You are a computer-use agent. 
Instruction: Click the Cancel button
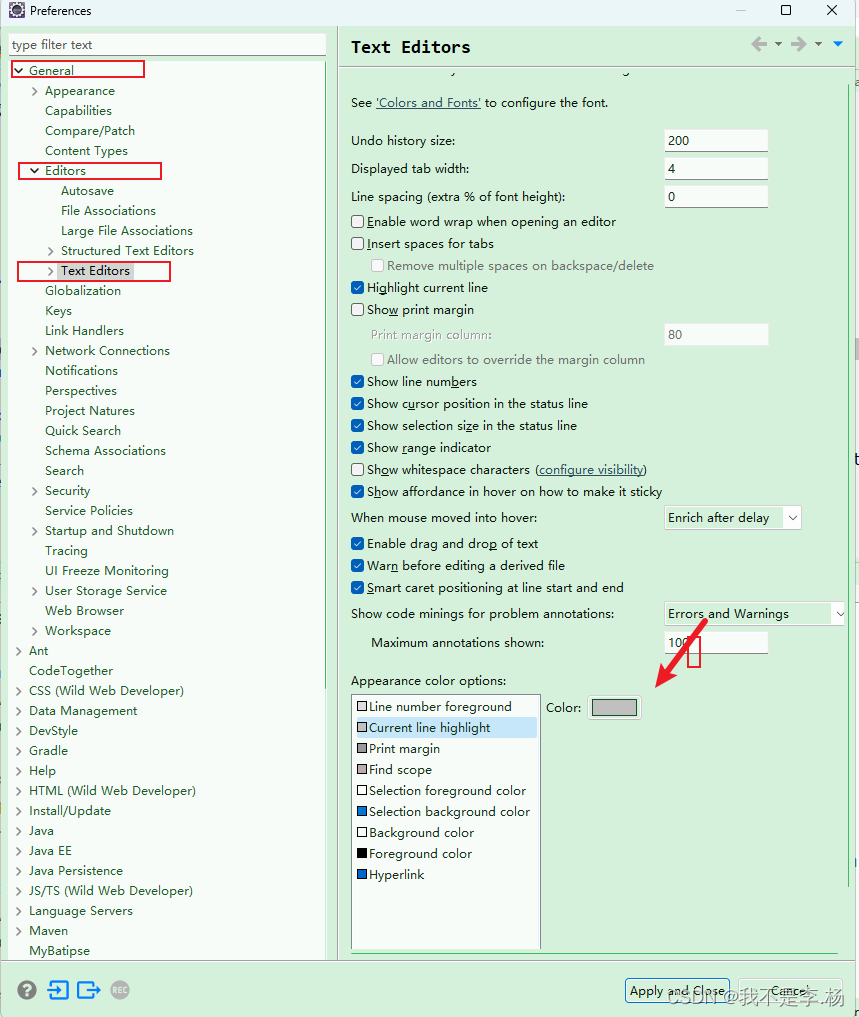pyautogui.click(x=790, y=990)
